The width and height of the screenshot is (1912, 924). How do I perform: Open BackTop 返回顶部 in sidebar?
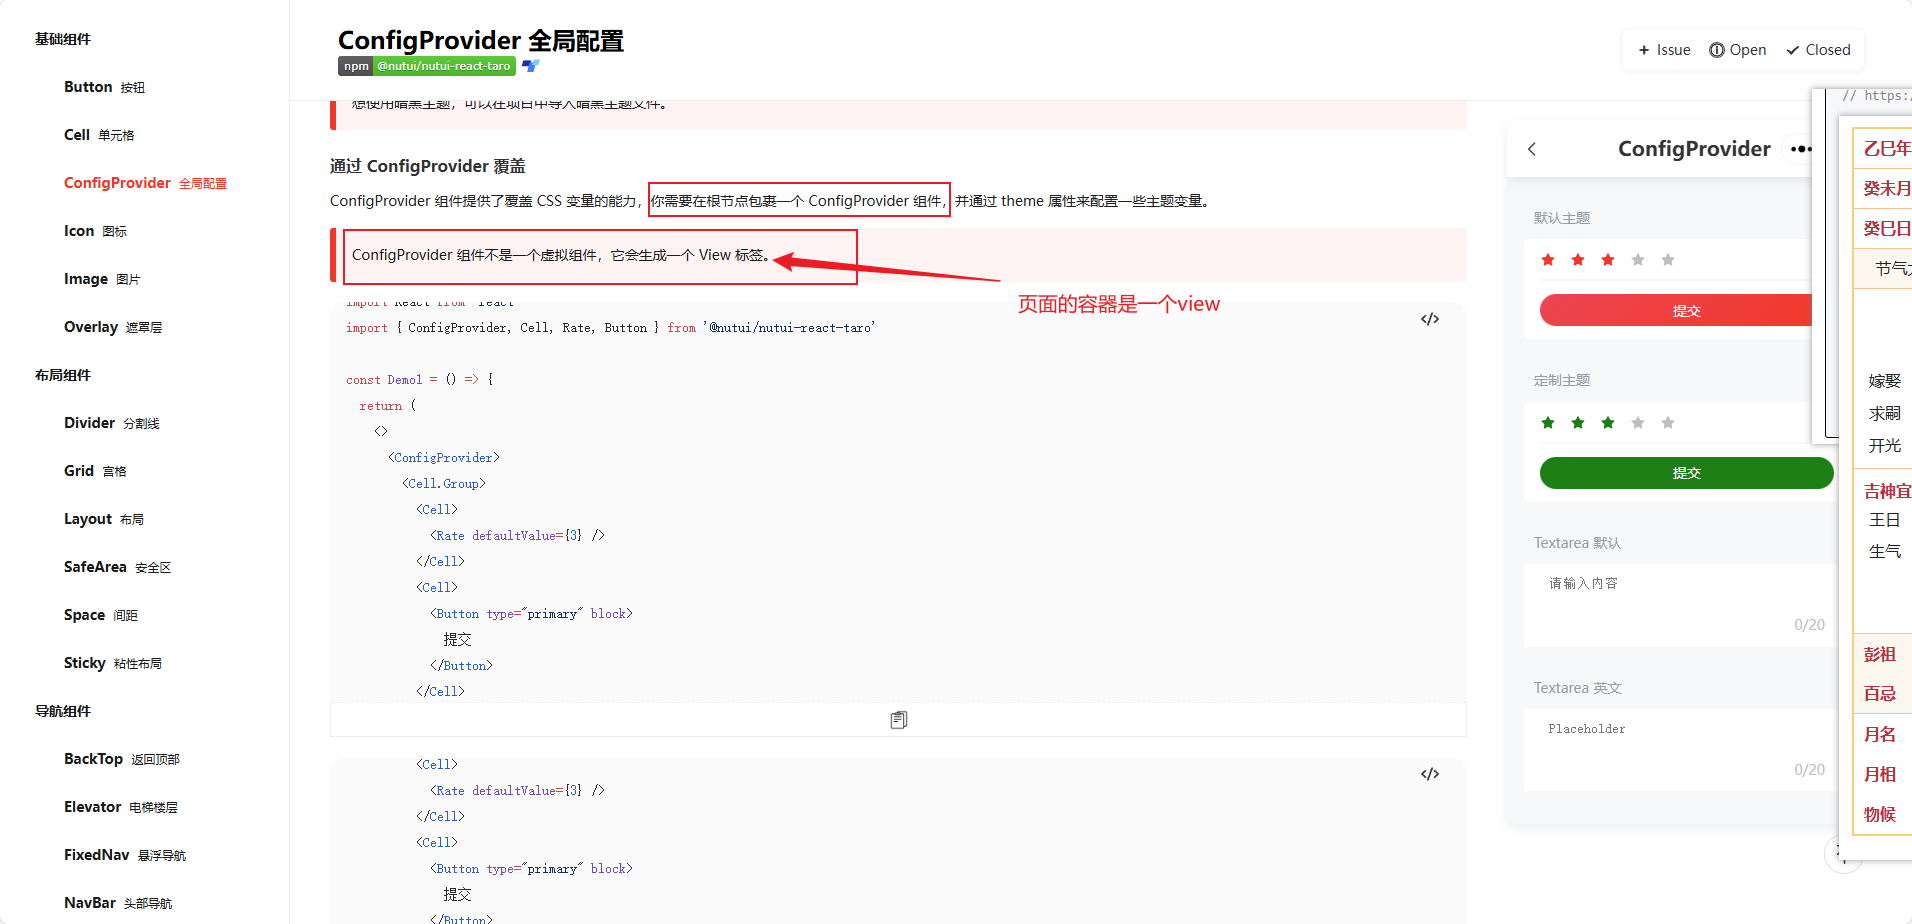[122, 759]
